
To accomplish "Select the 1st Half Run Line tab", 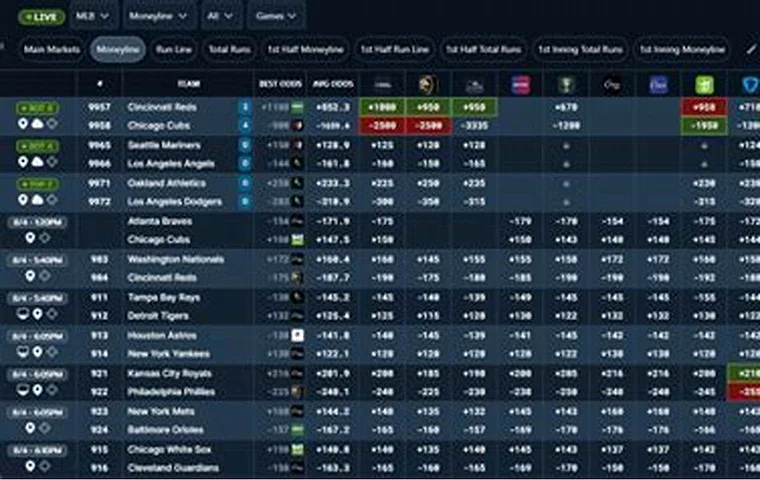I will click(x=395, y=49).
